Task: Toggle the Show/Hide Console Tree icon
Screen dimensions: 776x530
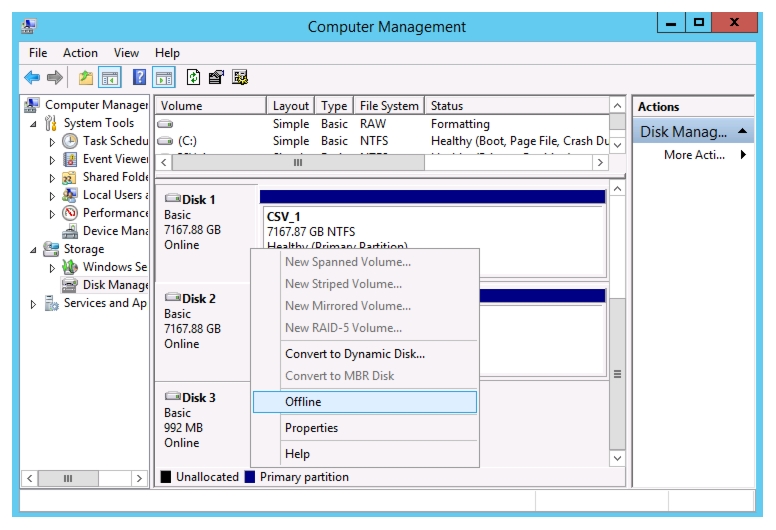Action: coord(110,77)
